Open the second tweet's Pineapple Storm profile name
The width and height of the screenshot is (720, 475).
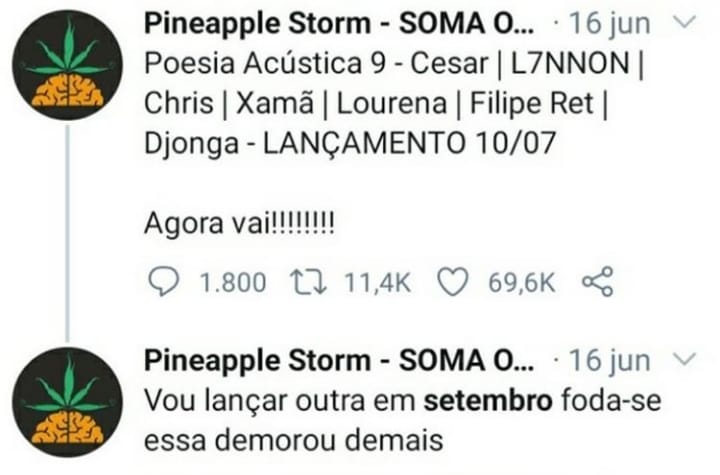(x=339, y=361)
